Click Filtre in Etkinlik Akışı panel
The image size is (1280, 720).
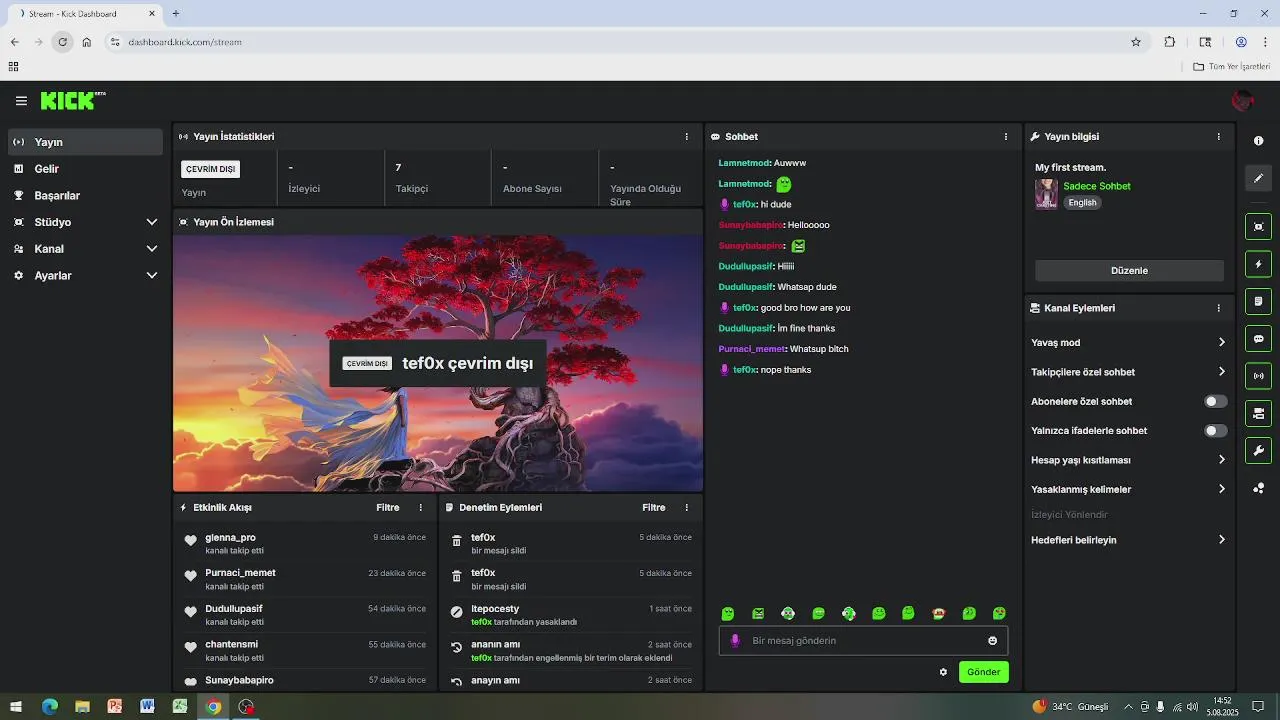[x=388, y=507]
